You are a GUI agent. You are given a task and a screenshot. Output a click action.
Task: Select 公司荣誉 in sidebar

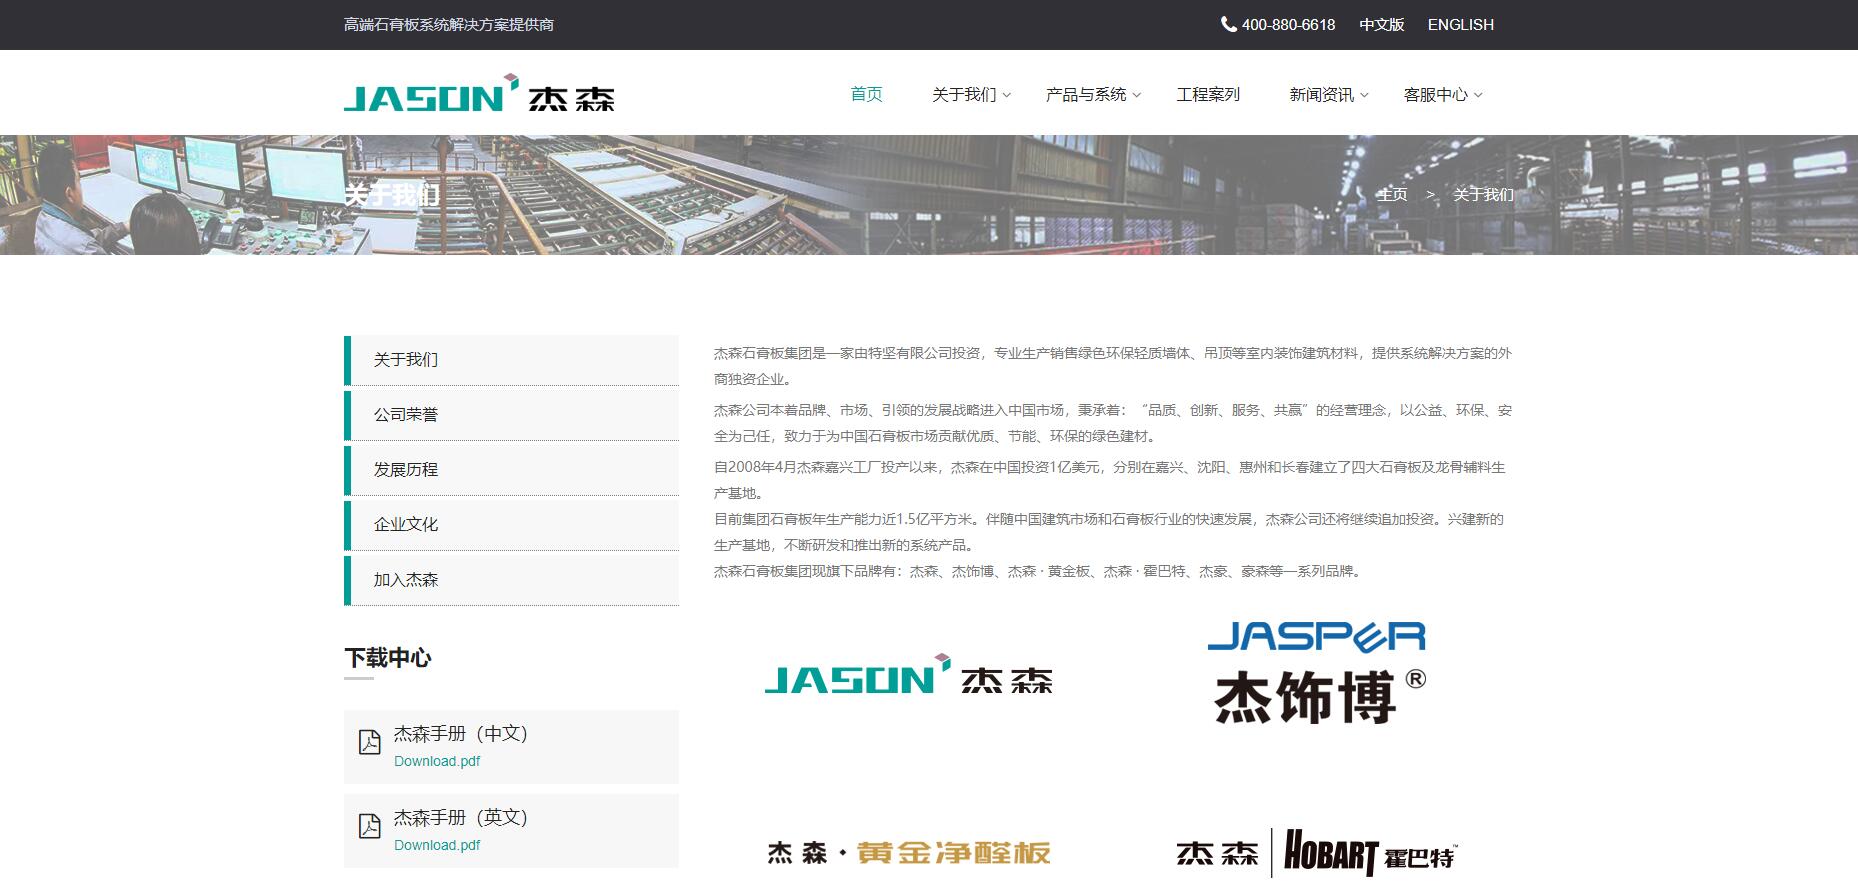point(511,415)
